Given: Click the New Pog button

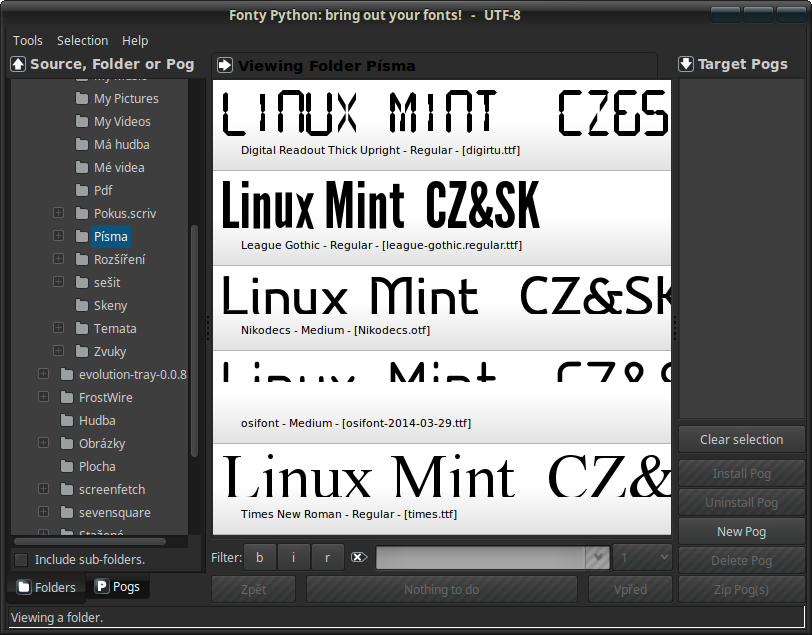Looking at the screenshot, I should click(x=742, y=532).
